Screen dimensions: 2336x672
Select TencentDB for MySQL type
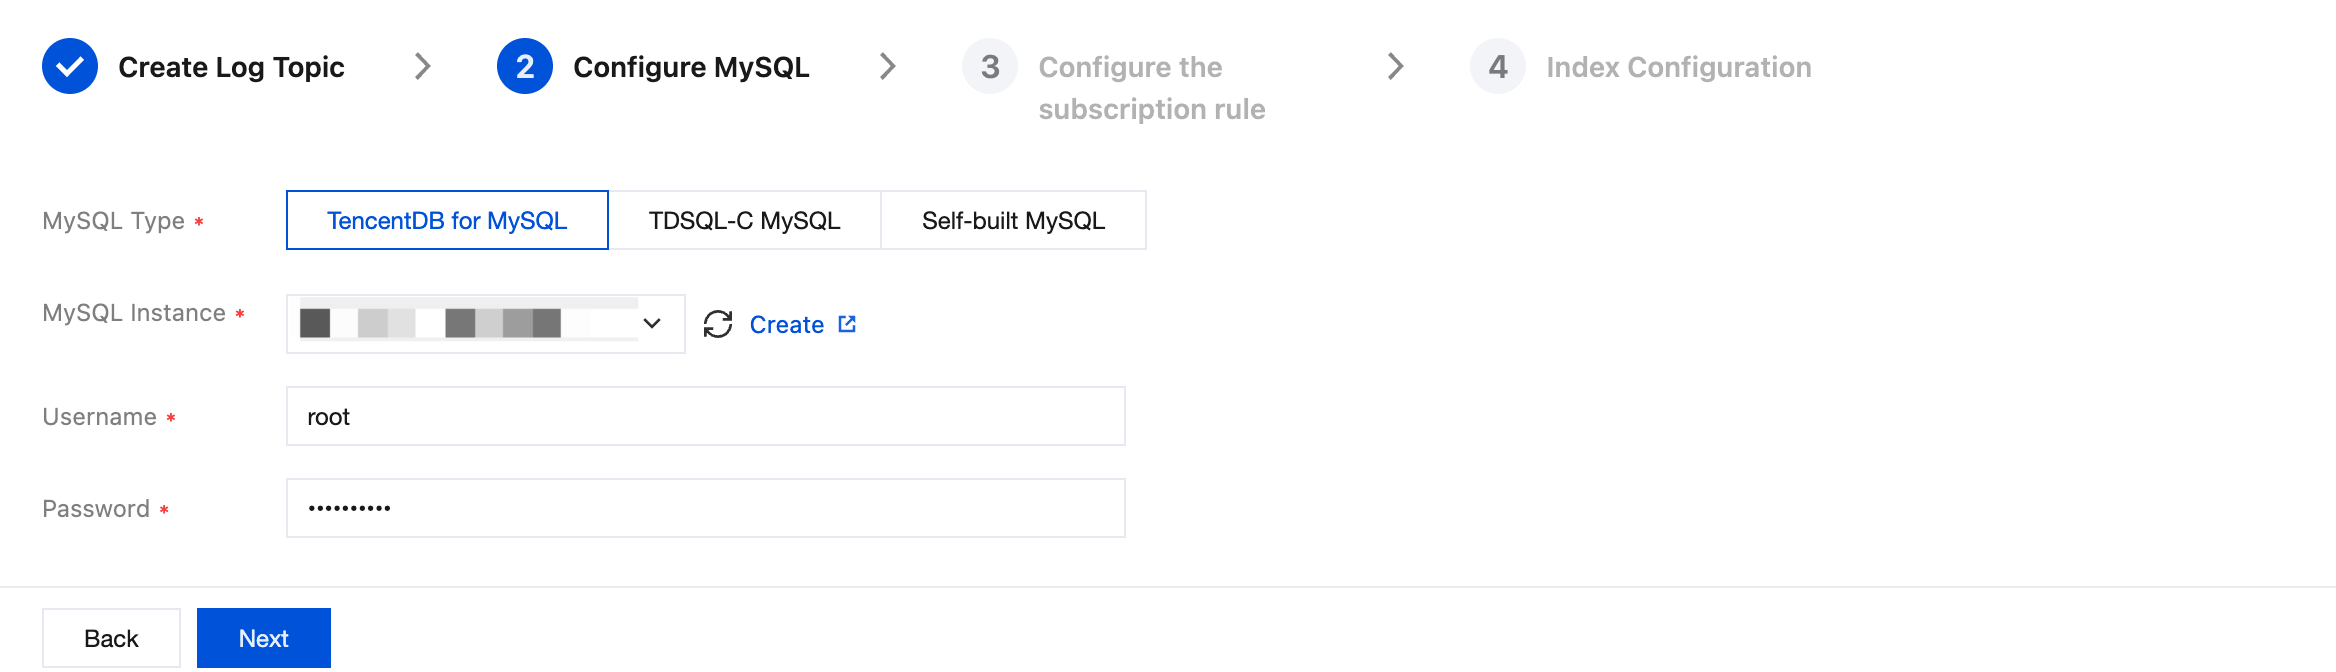pyautogui.click(x=447, y=220)
